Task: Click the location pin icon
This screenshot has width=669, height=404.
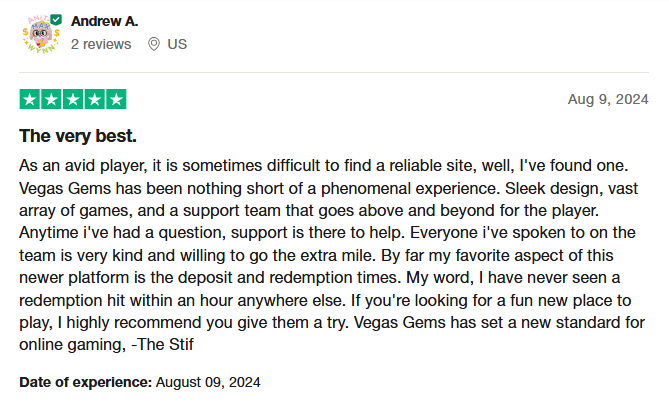Action: (154, 44)
